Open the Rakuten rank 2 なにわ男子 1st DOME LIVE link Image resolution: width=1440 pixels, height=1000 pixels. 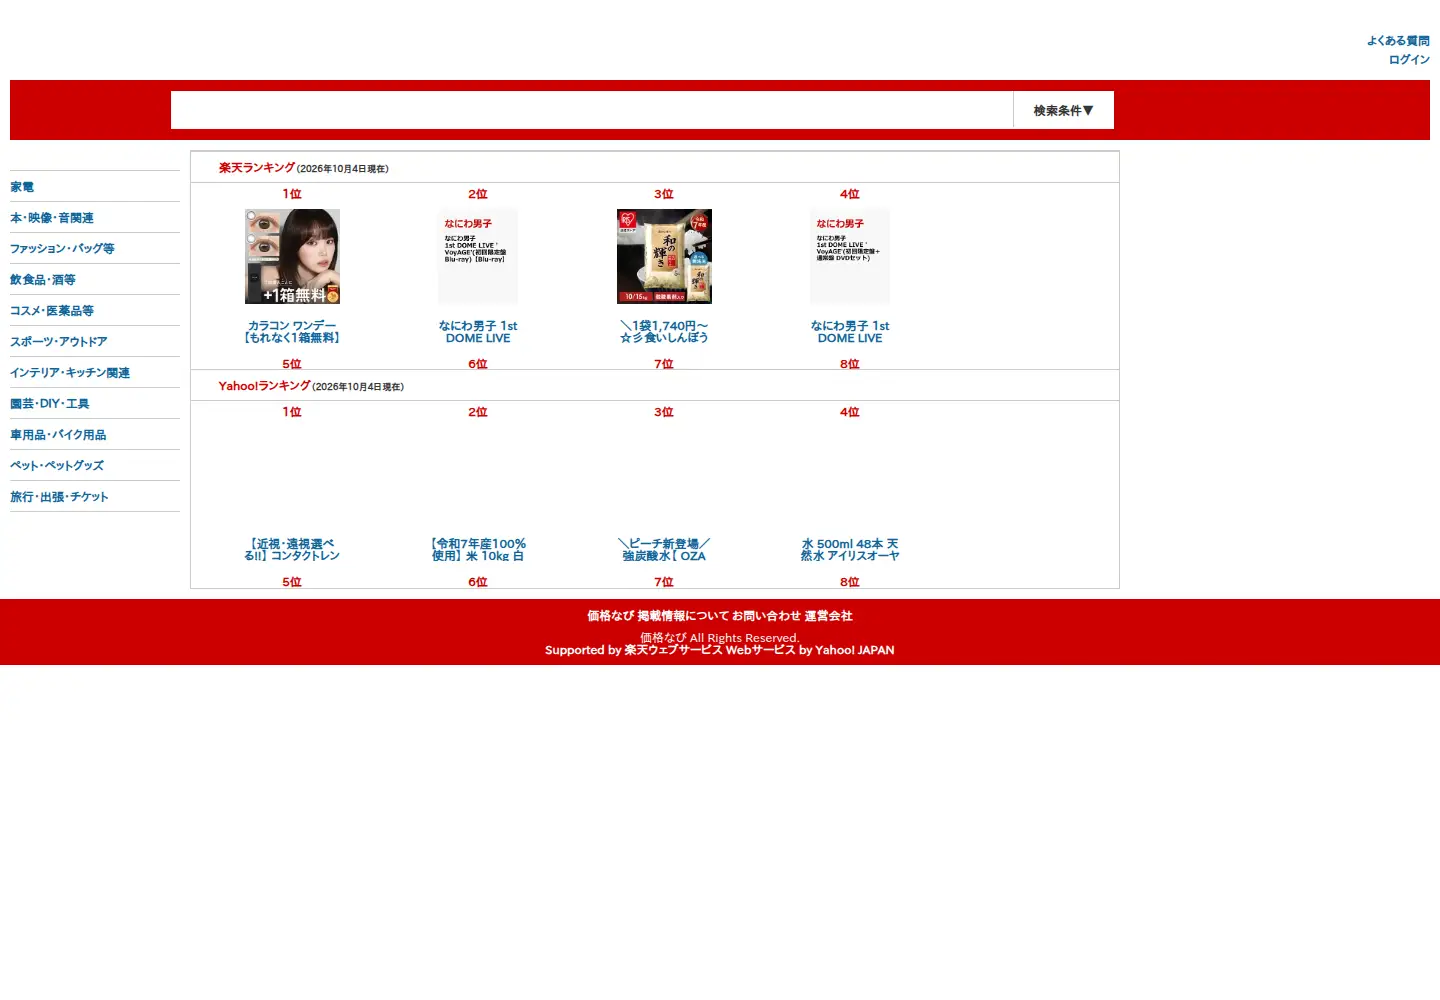click(x=478, y=332)
